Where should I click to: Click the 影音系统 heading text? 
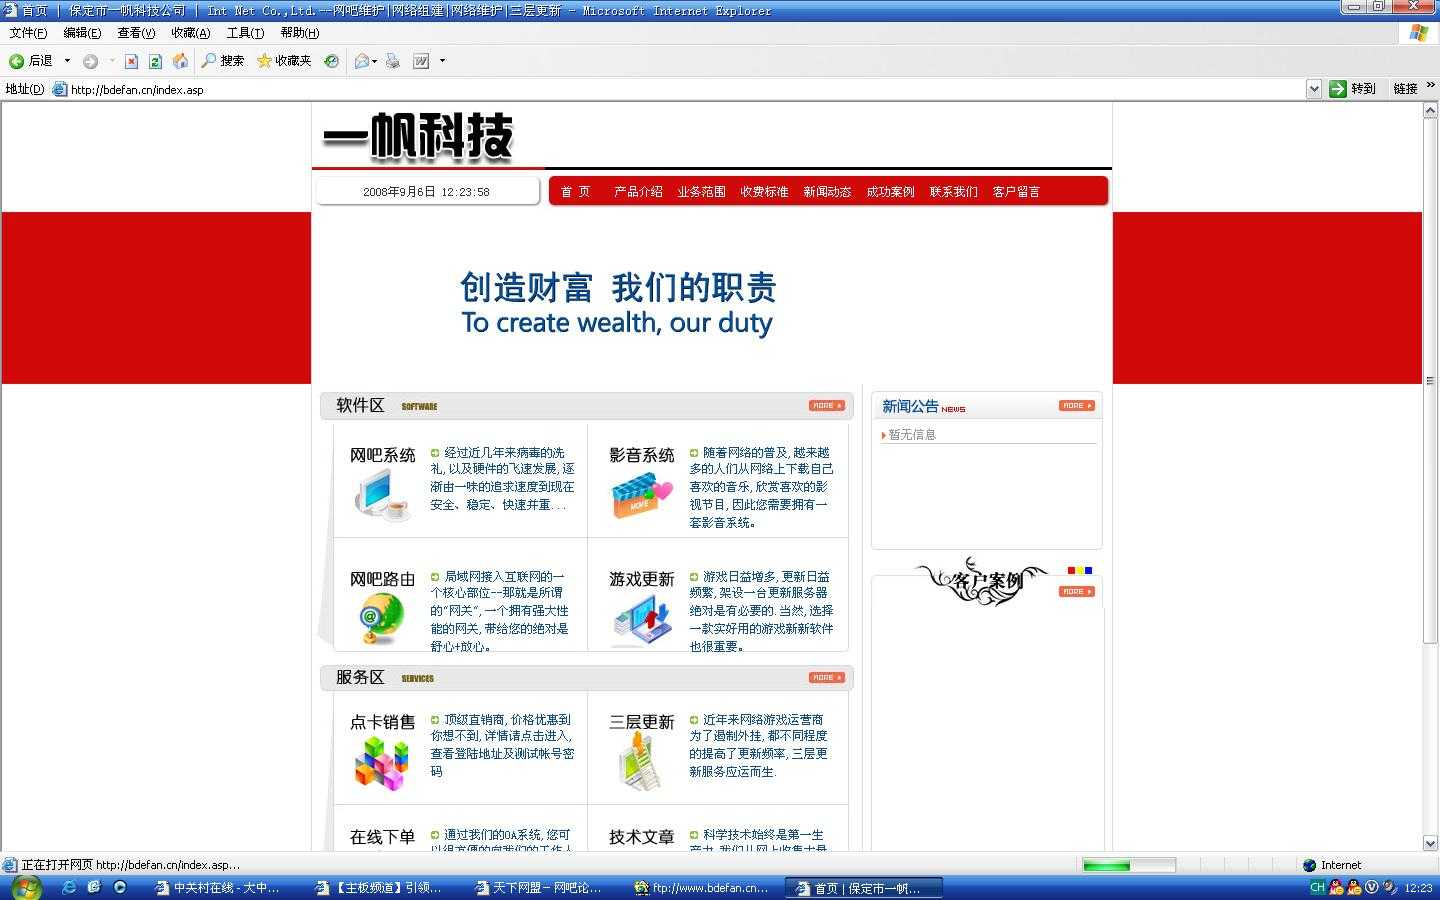click(x=642, y=455)
